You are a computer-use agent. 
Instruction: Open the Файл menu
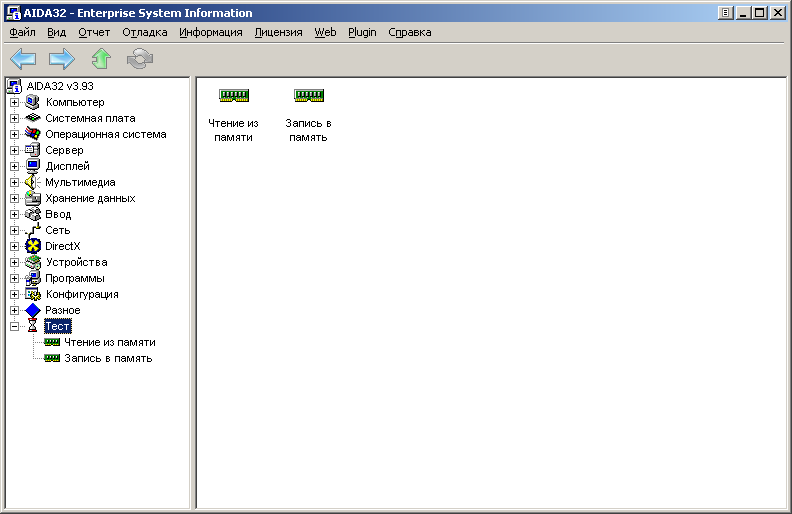coord(22,32)
